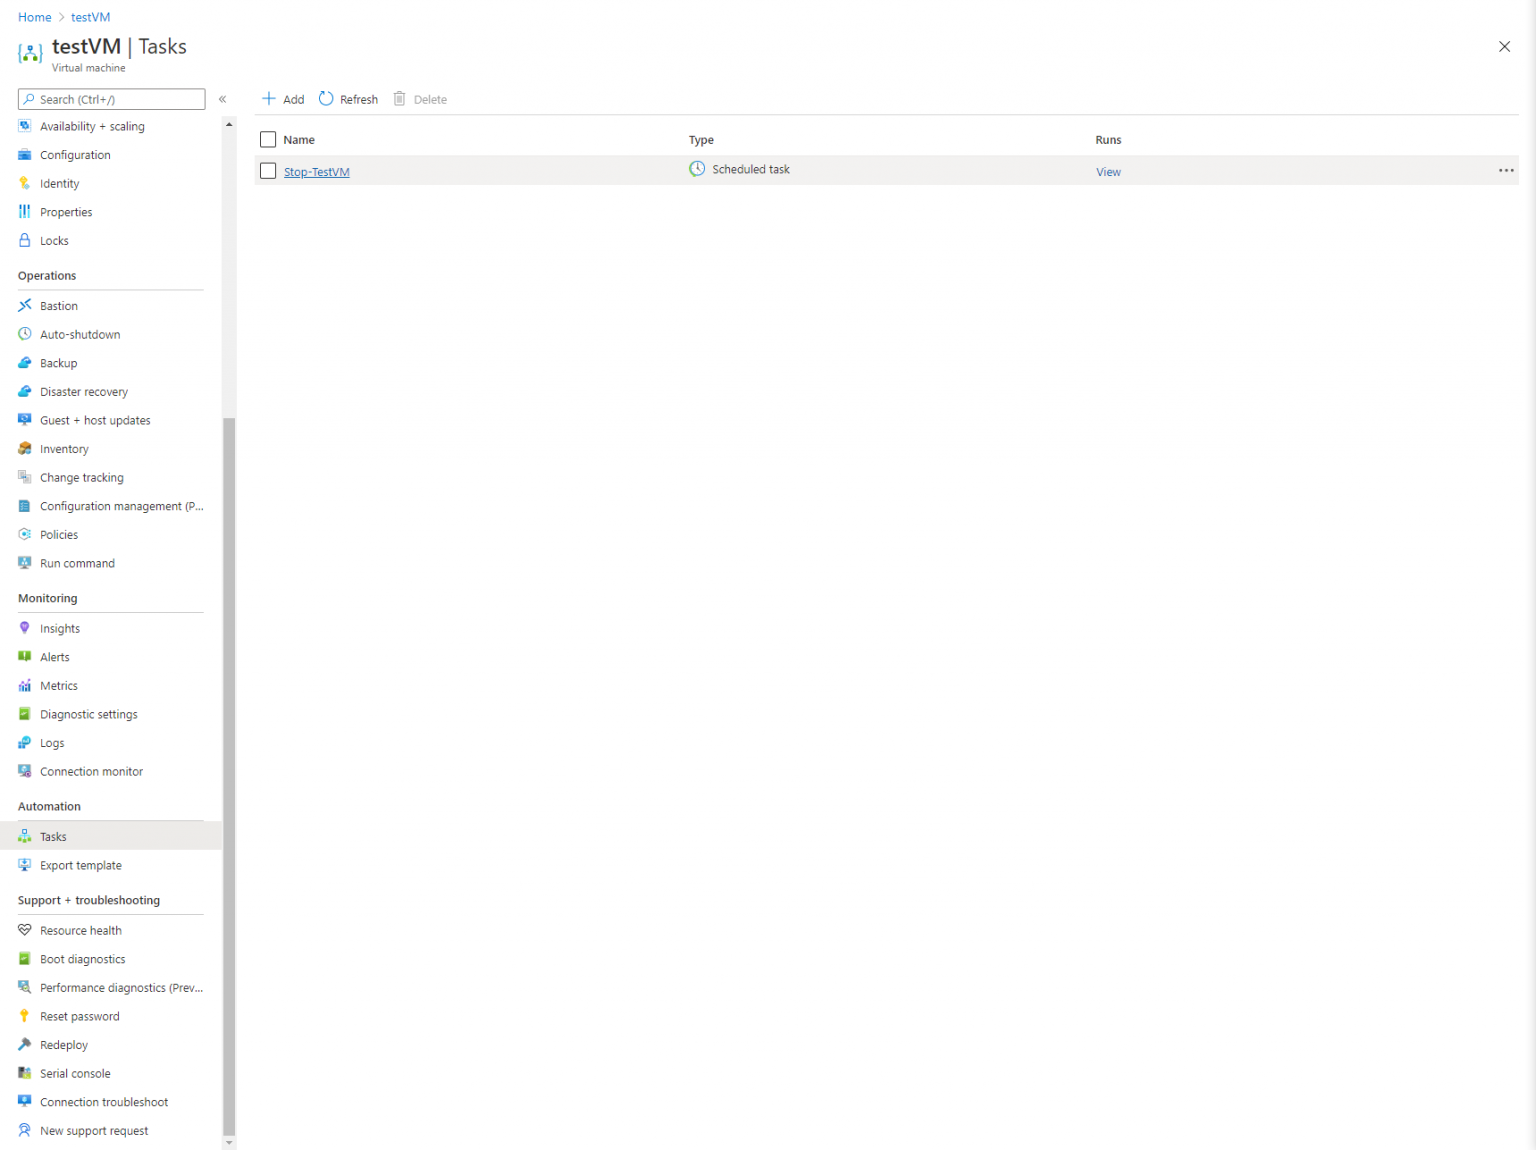Open the Stop-TestVM task link
Viewport: 1536px width, 1150px height.
pos(317,172)
